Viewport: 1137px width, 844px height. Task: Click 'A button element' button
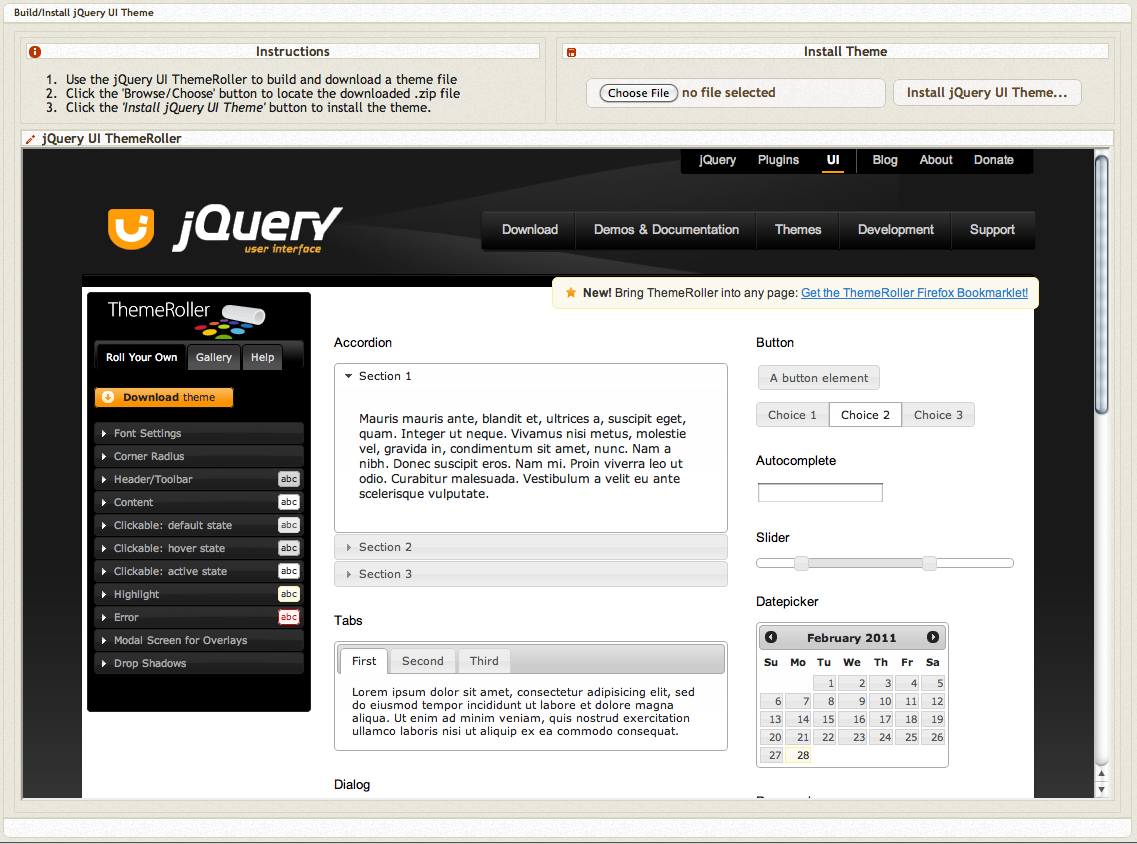(x=819, y=378)
